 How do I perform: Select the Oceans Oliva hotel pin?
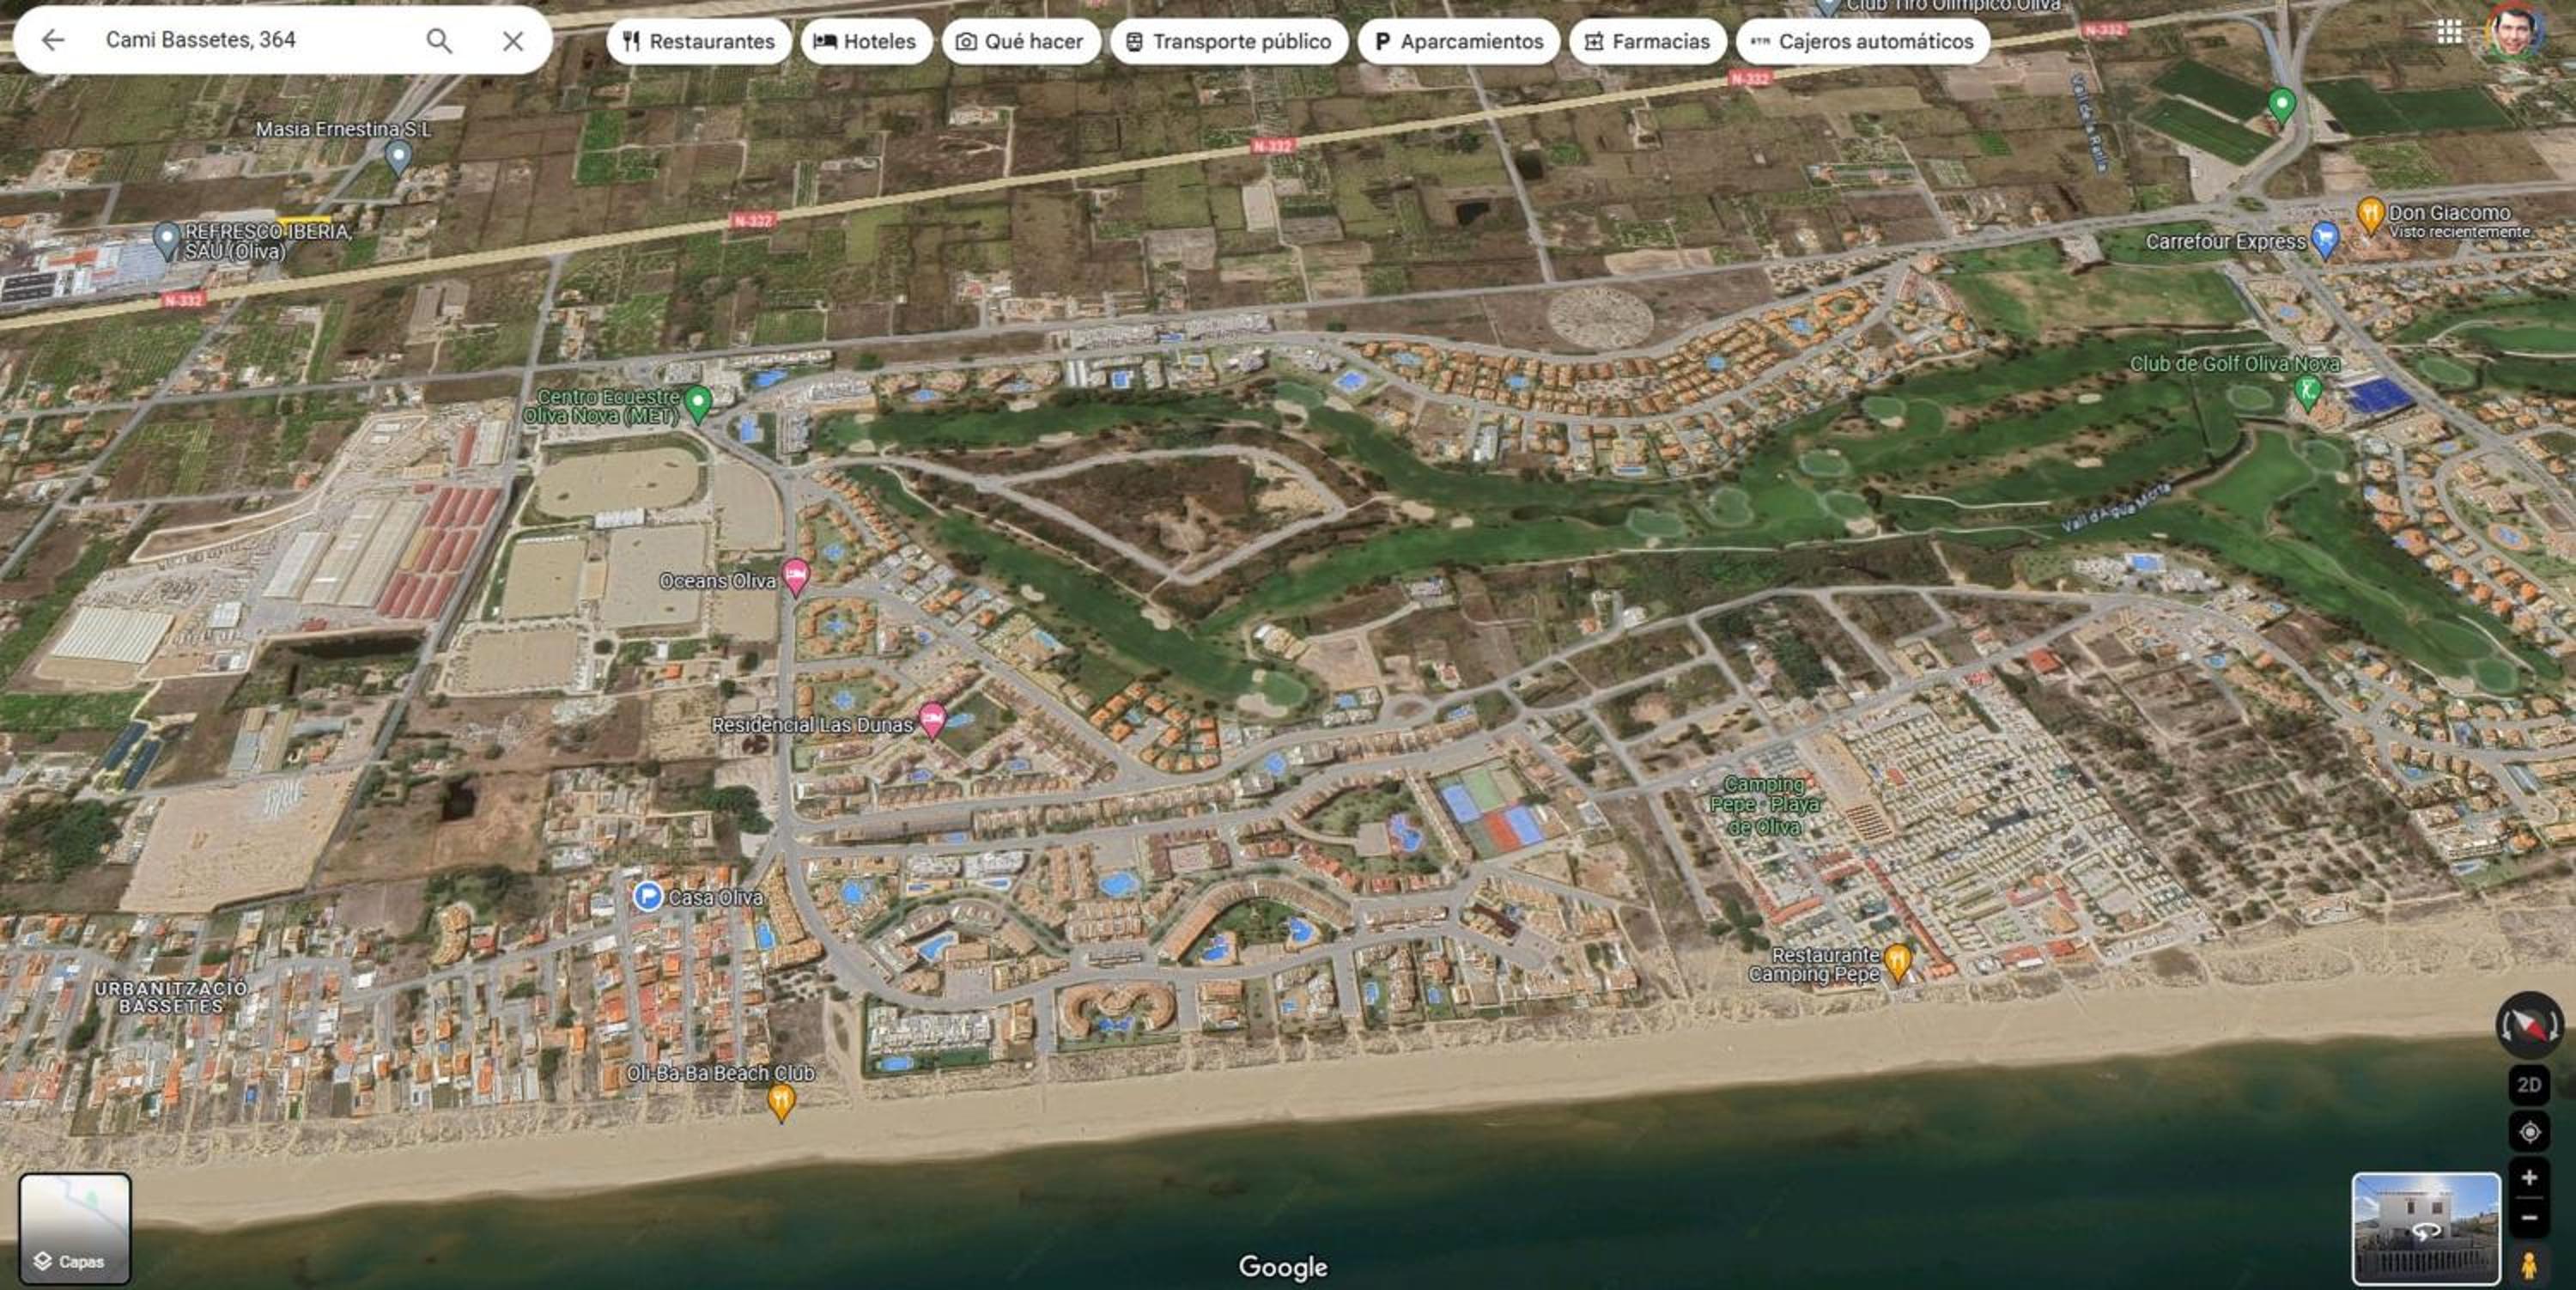(x=796, y=577)
